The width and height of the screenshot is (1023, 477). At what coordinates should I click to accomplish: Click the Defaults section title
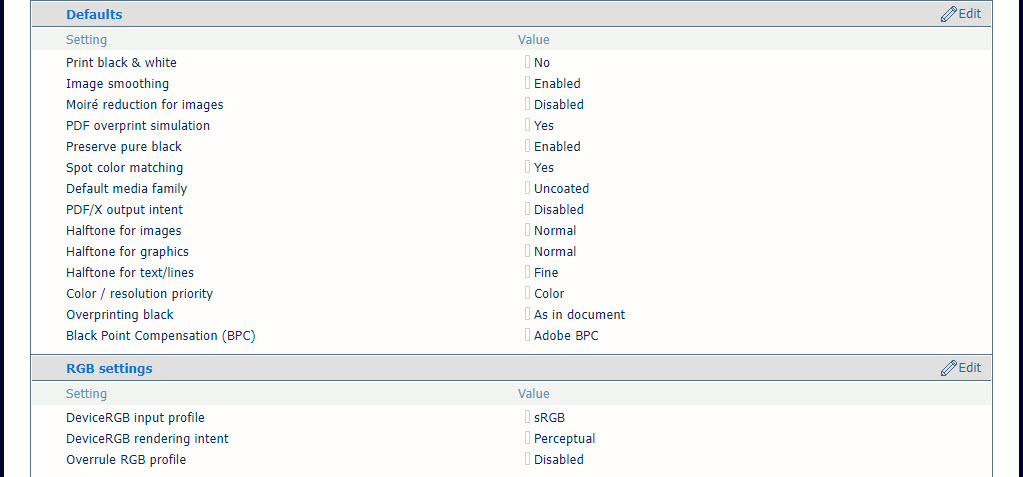94,15
